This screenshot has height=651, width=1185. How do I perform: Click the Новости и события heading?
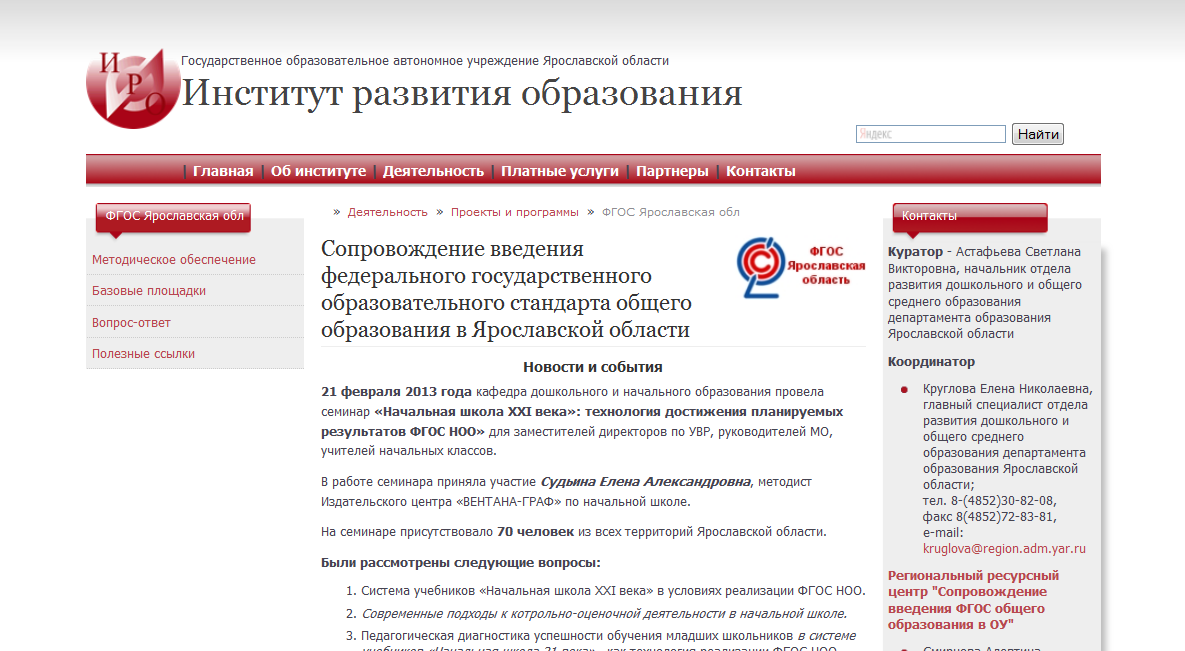[x=592, y=367]
